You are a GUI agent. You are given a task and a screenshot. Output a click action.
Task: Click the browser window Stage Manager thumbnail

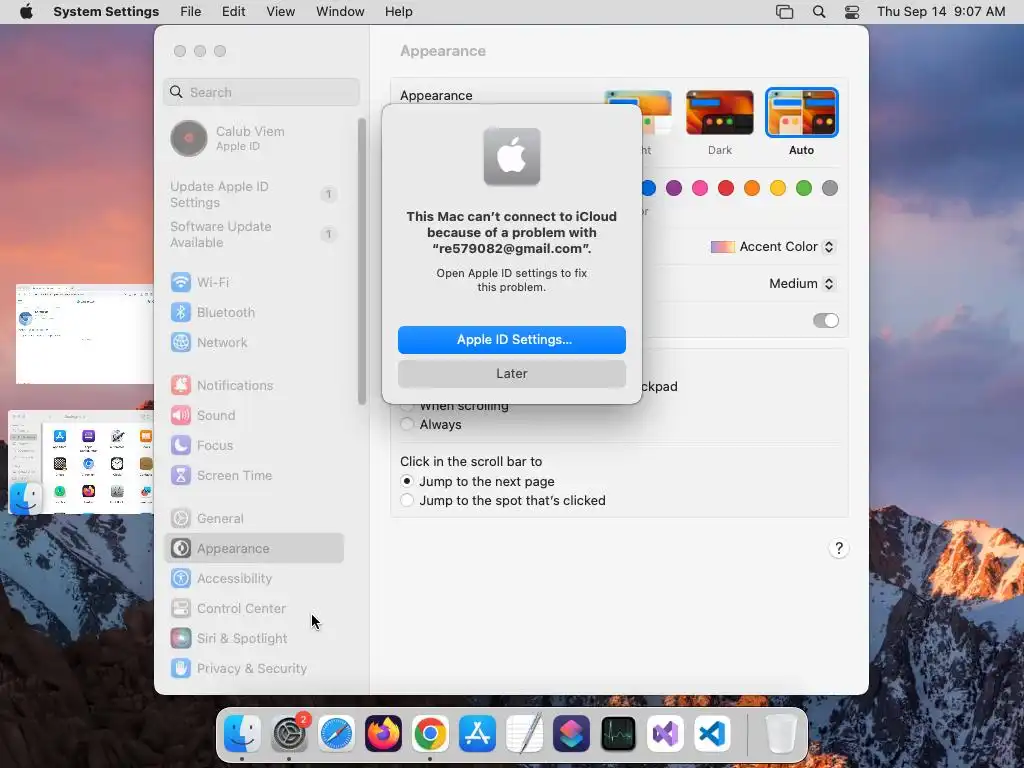point(85,334)
